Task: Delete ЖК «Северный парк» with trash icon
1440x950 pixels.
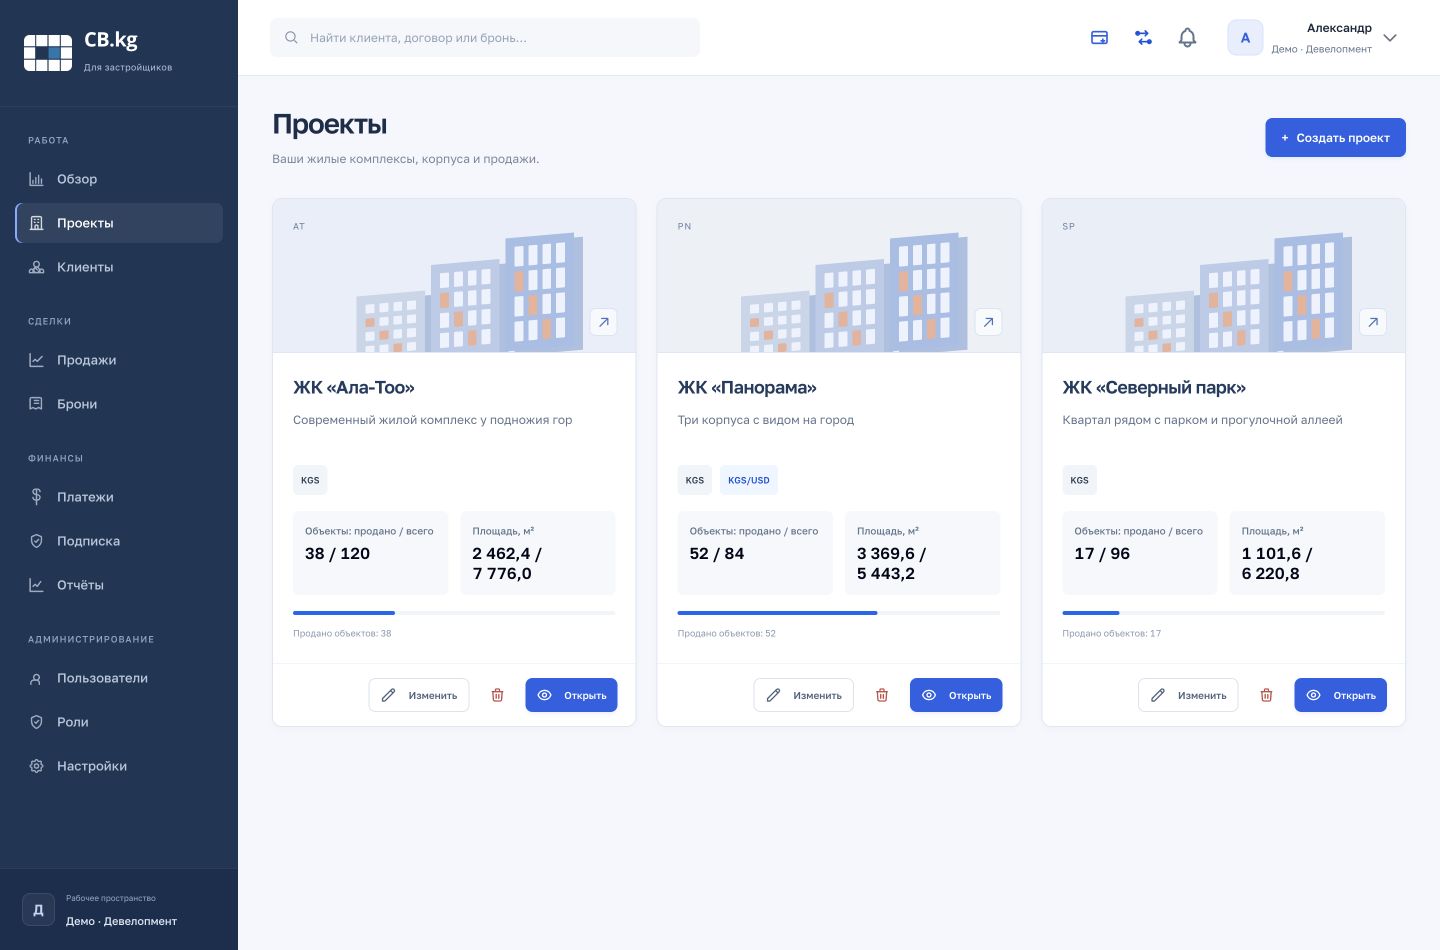Action: click(x=1266, y=695)
